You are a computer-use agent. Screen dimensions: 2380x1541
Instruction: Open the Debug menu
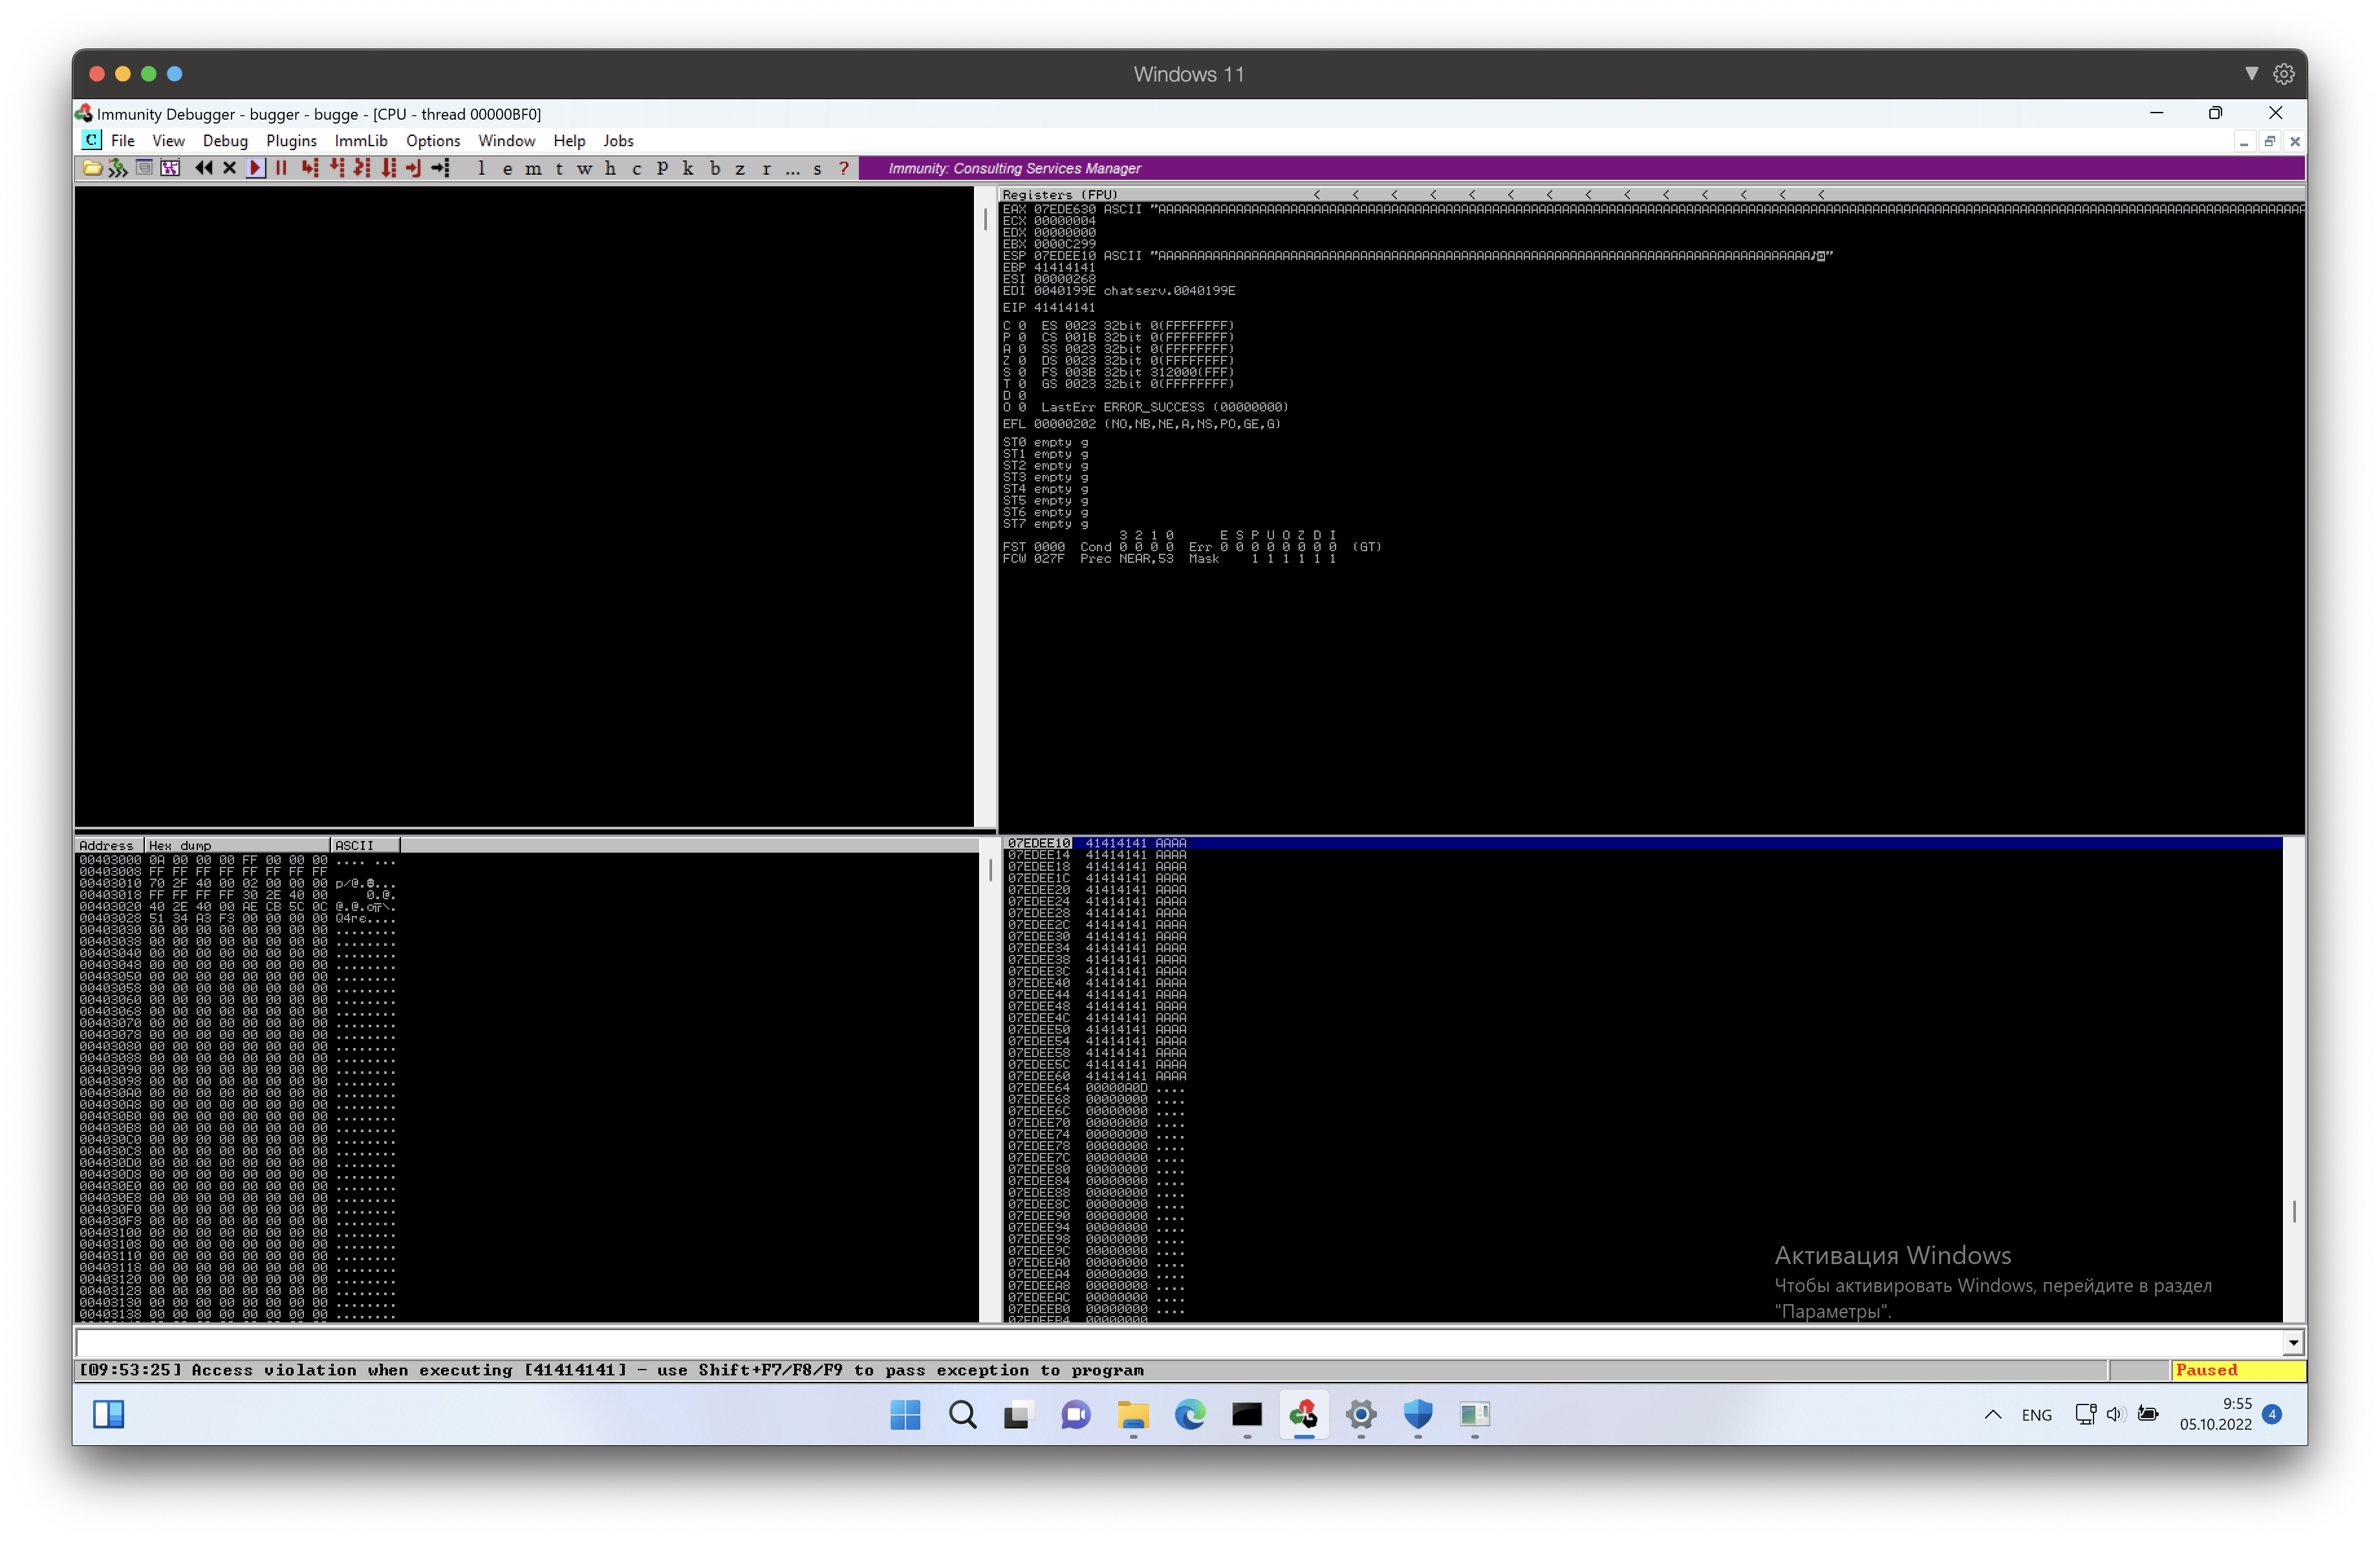(225, 141)
